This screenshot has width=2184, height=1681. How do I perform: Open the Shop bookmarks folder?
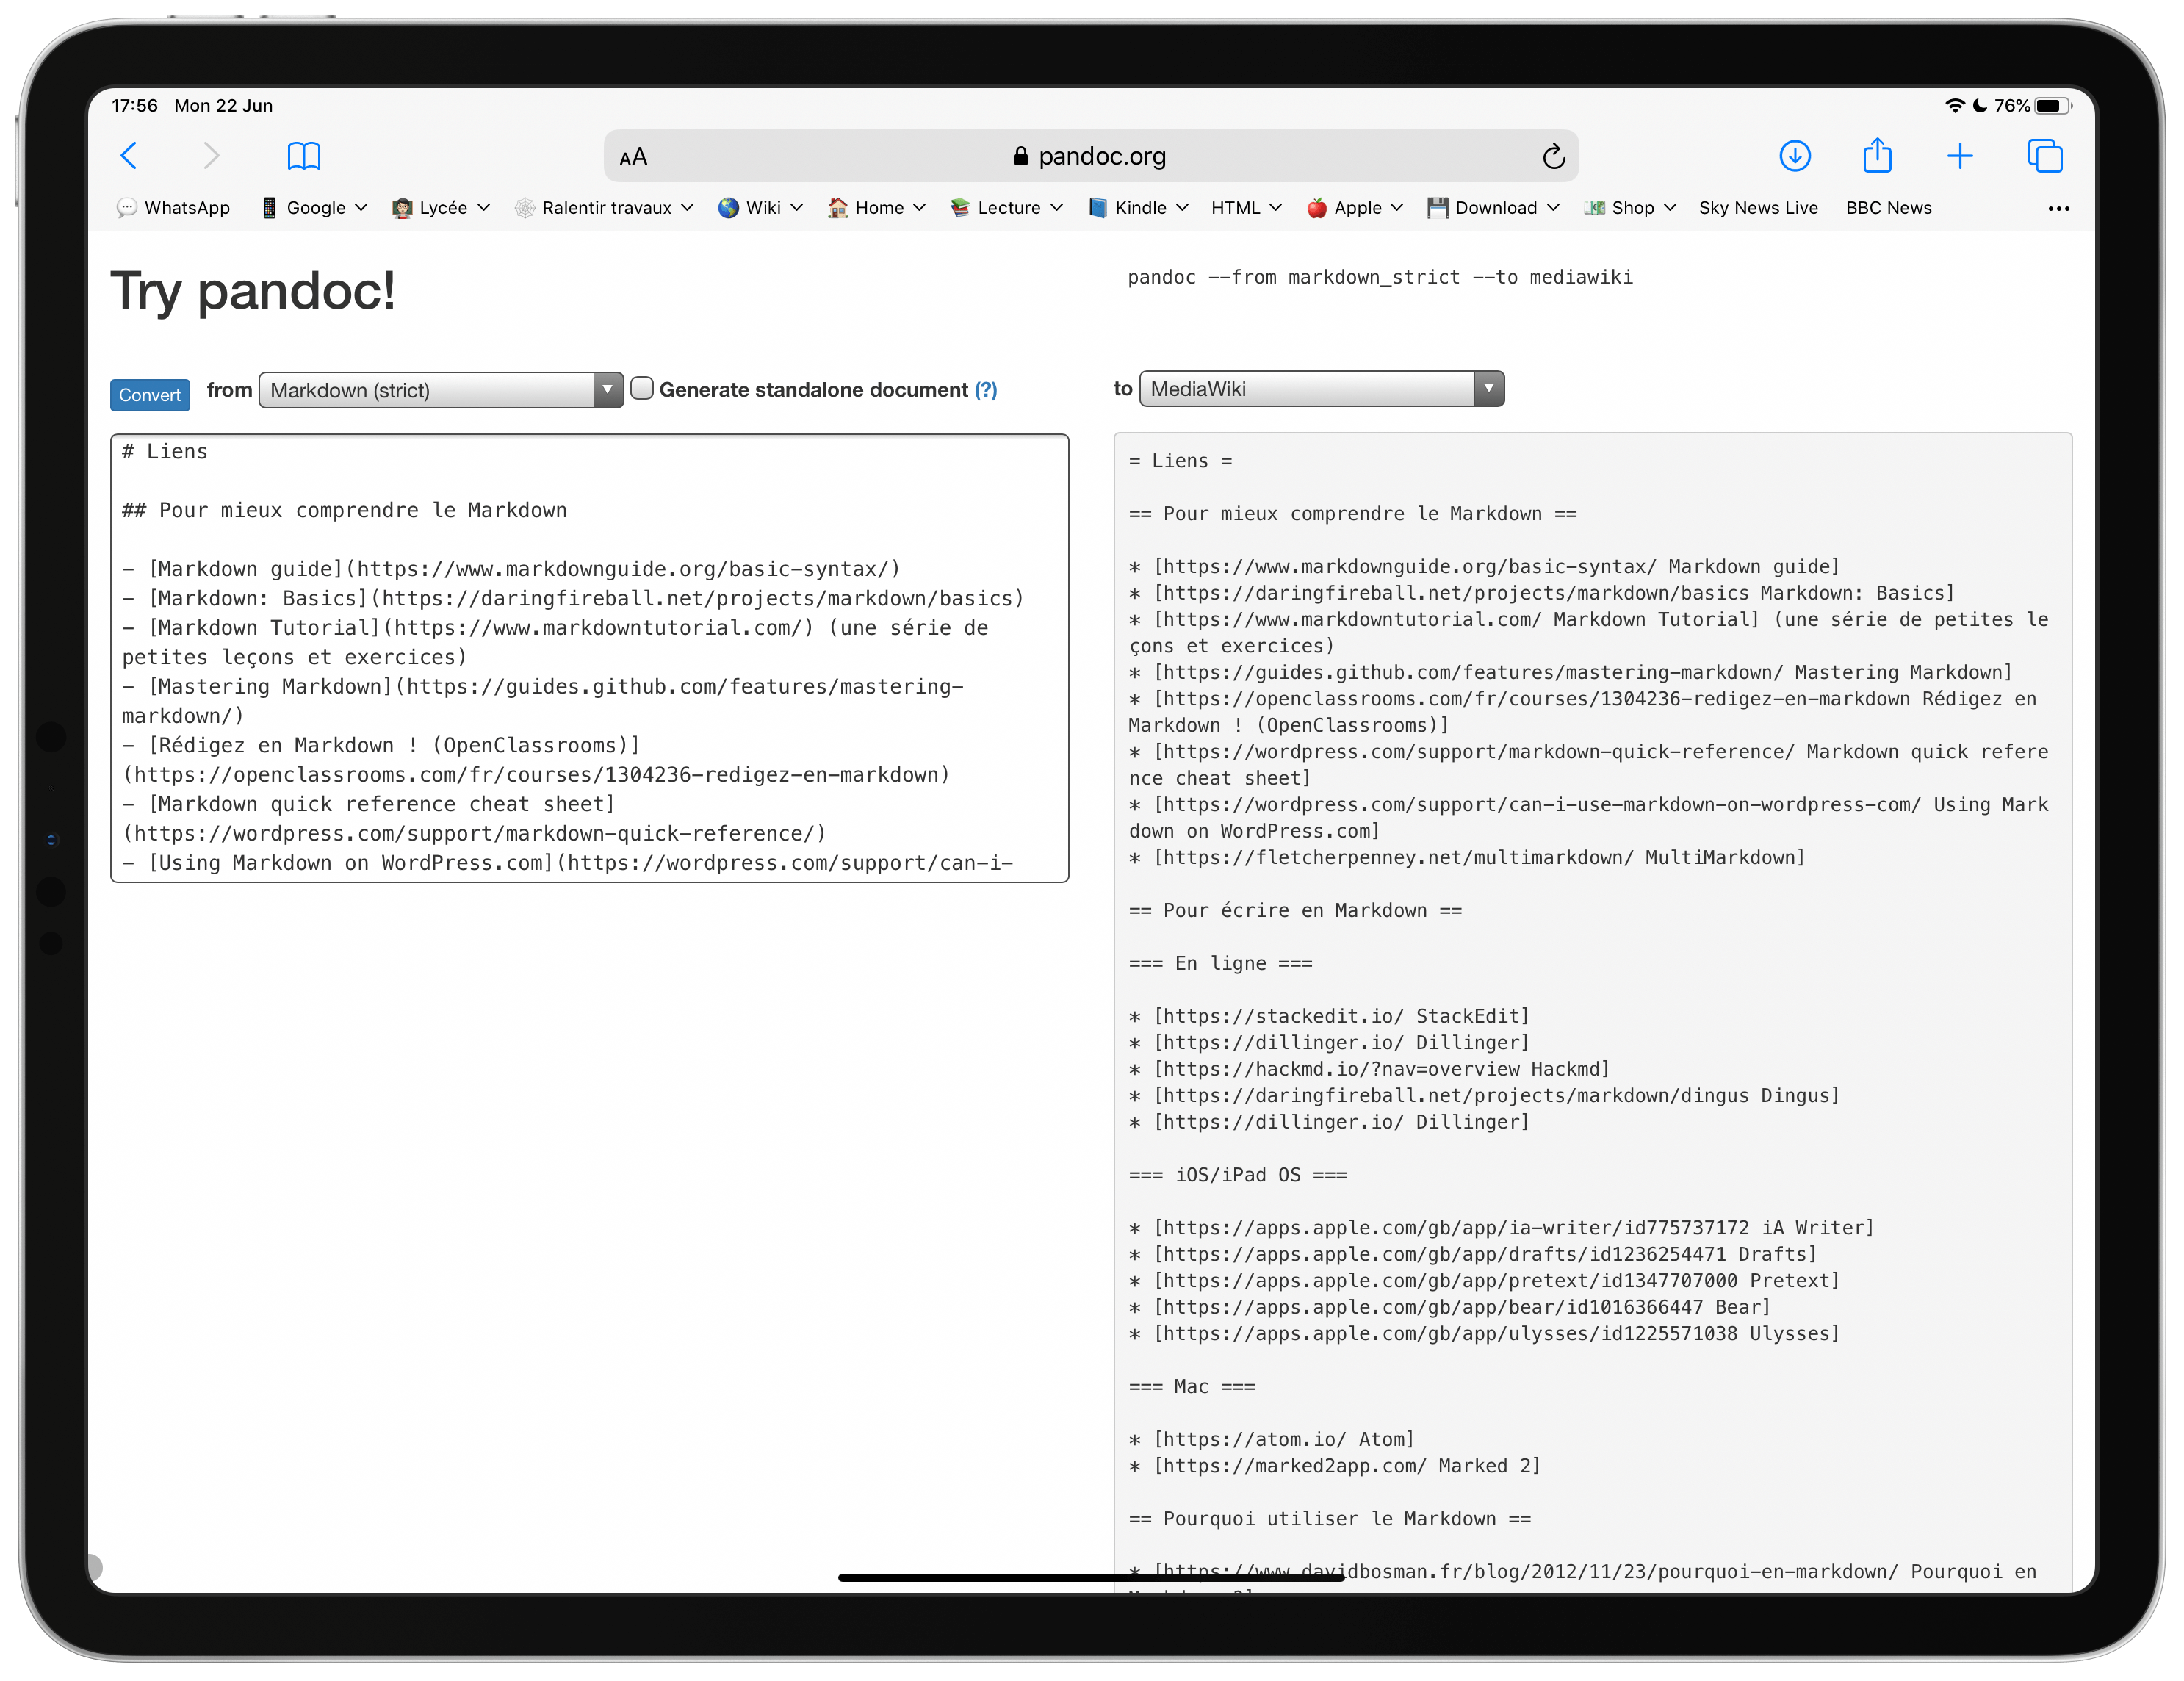[x=1630, y=208]
